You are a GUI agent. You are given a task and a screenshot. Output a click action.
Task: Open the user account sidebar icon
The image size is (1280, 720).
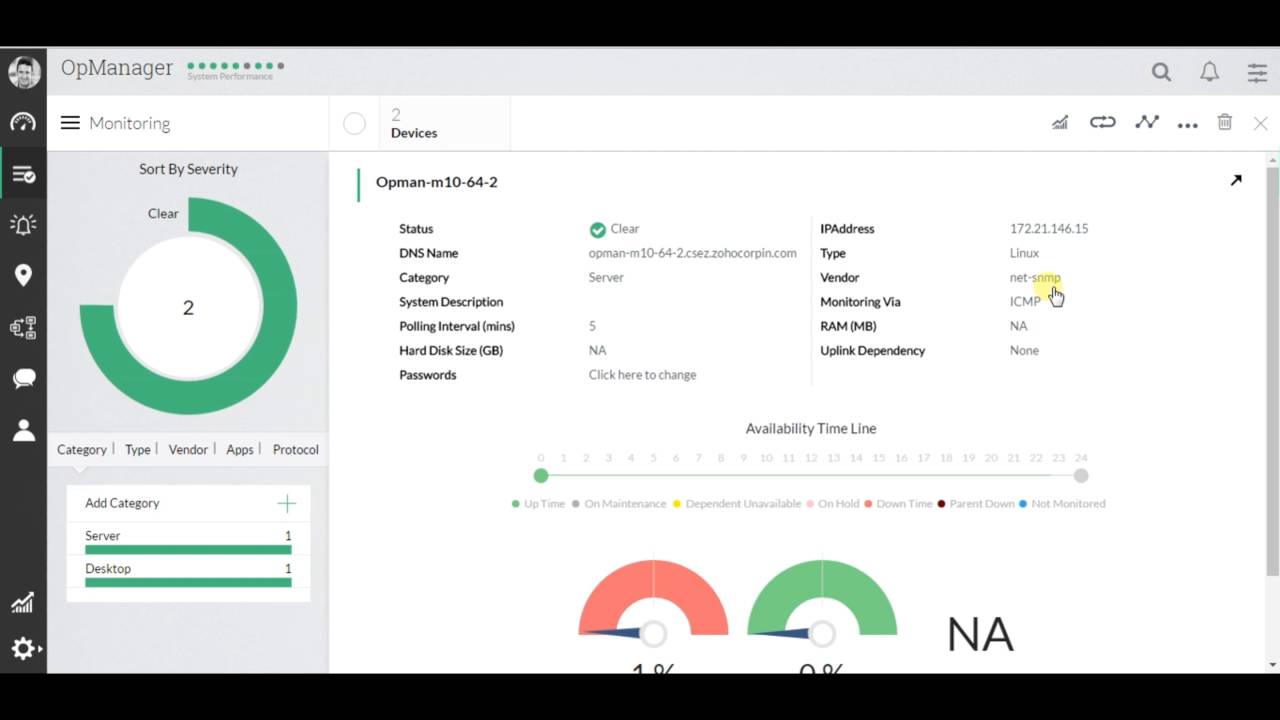[x=23, y=430]
